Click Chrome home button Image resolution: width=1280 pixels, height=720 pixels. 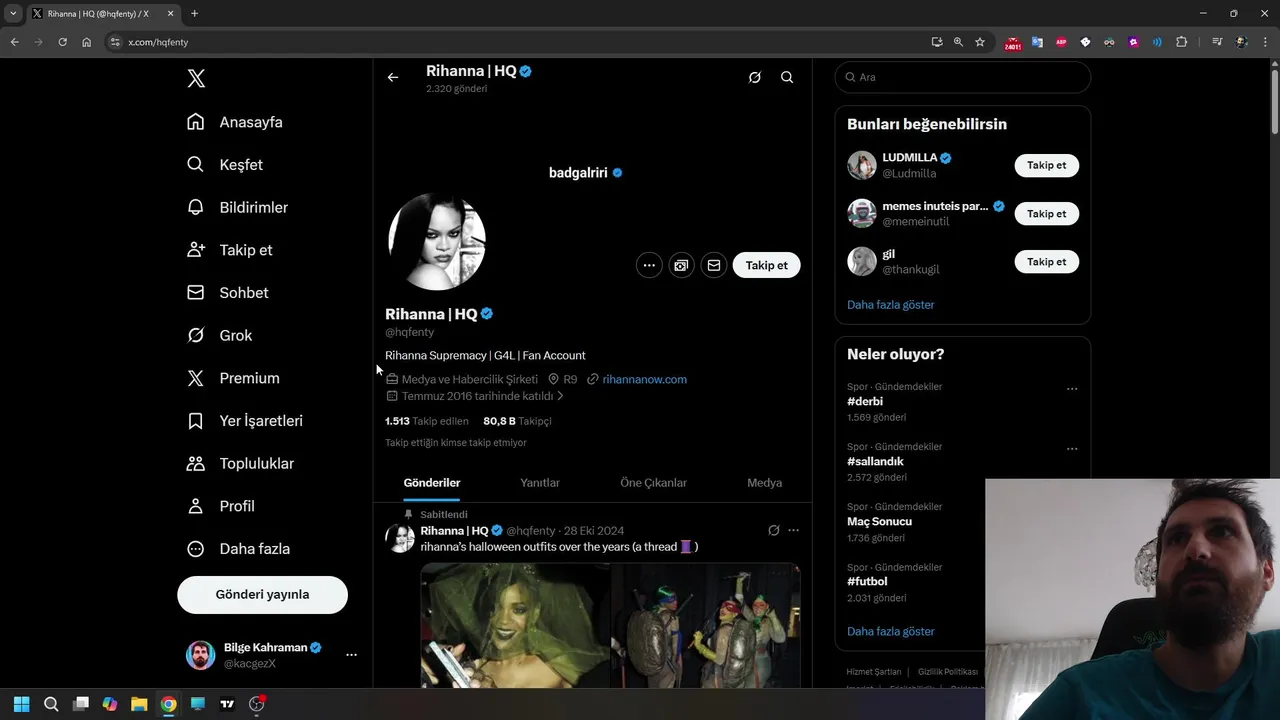click(x=86, y=42)
